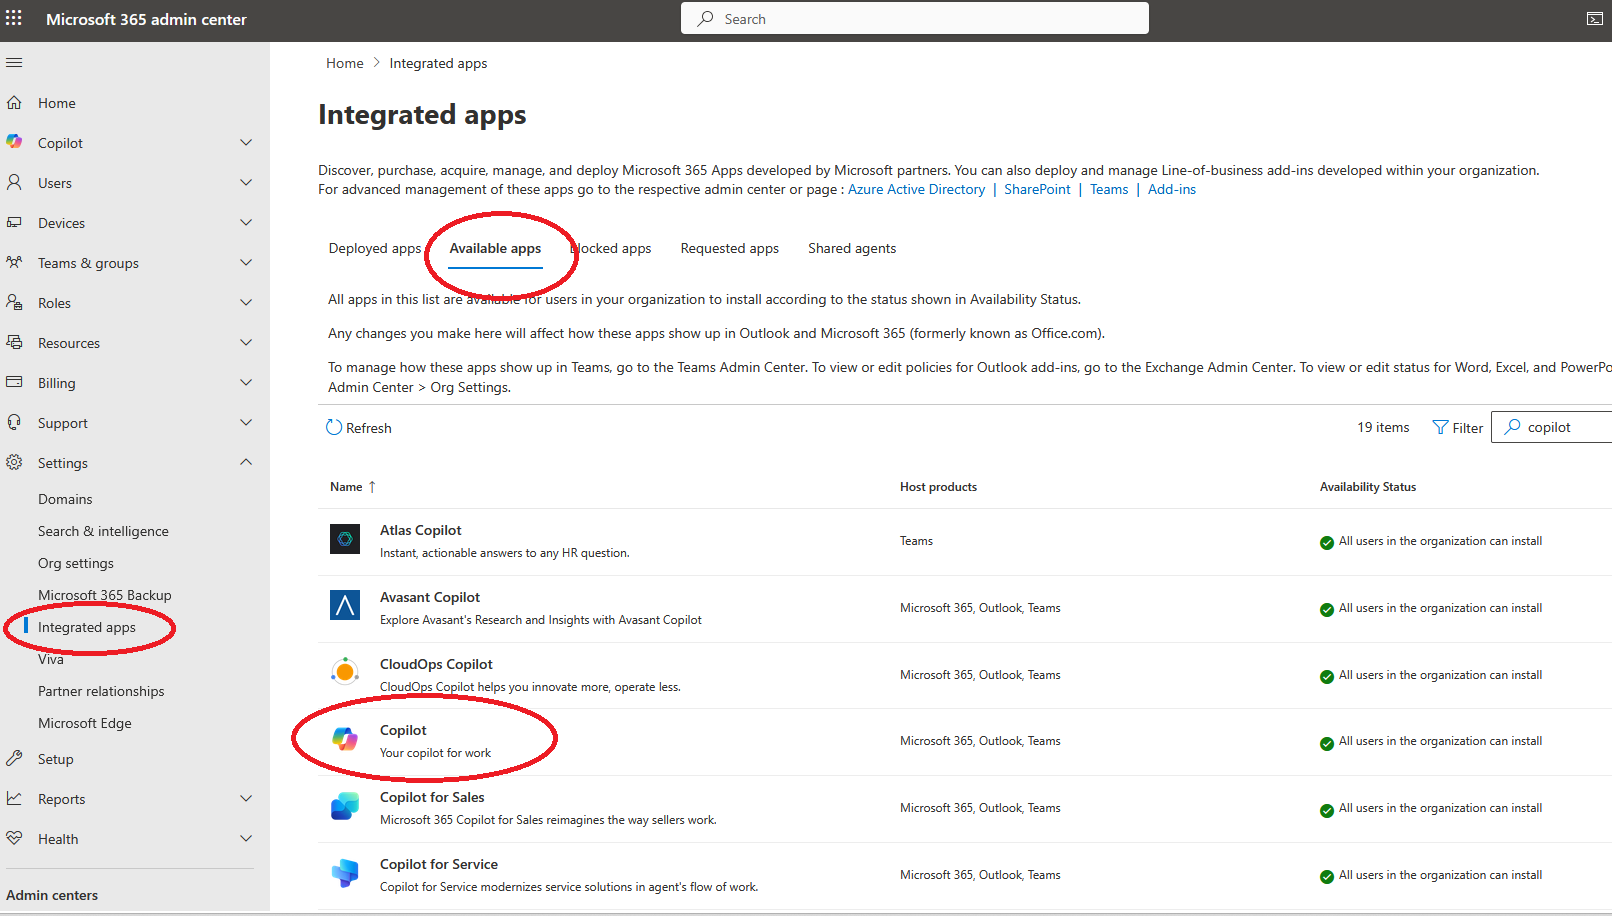
Task: Open the CloudOps Copilot app name
Action: (x=436, y=664)
